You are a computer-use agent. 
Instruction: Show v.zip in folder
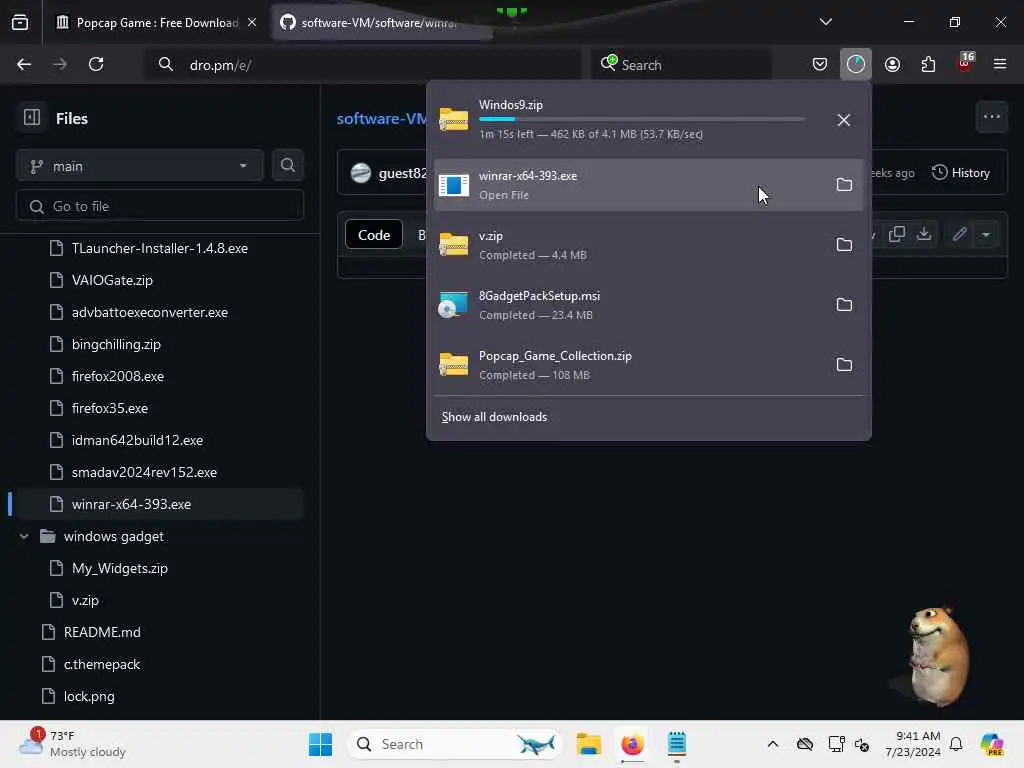pyautogui.click(x=844, y=245)
